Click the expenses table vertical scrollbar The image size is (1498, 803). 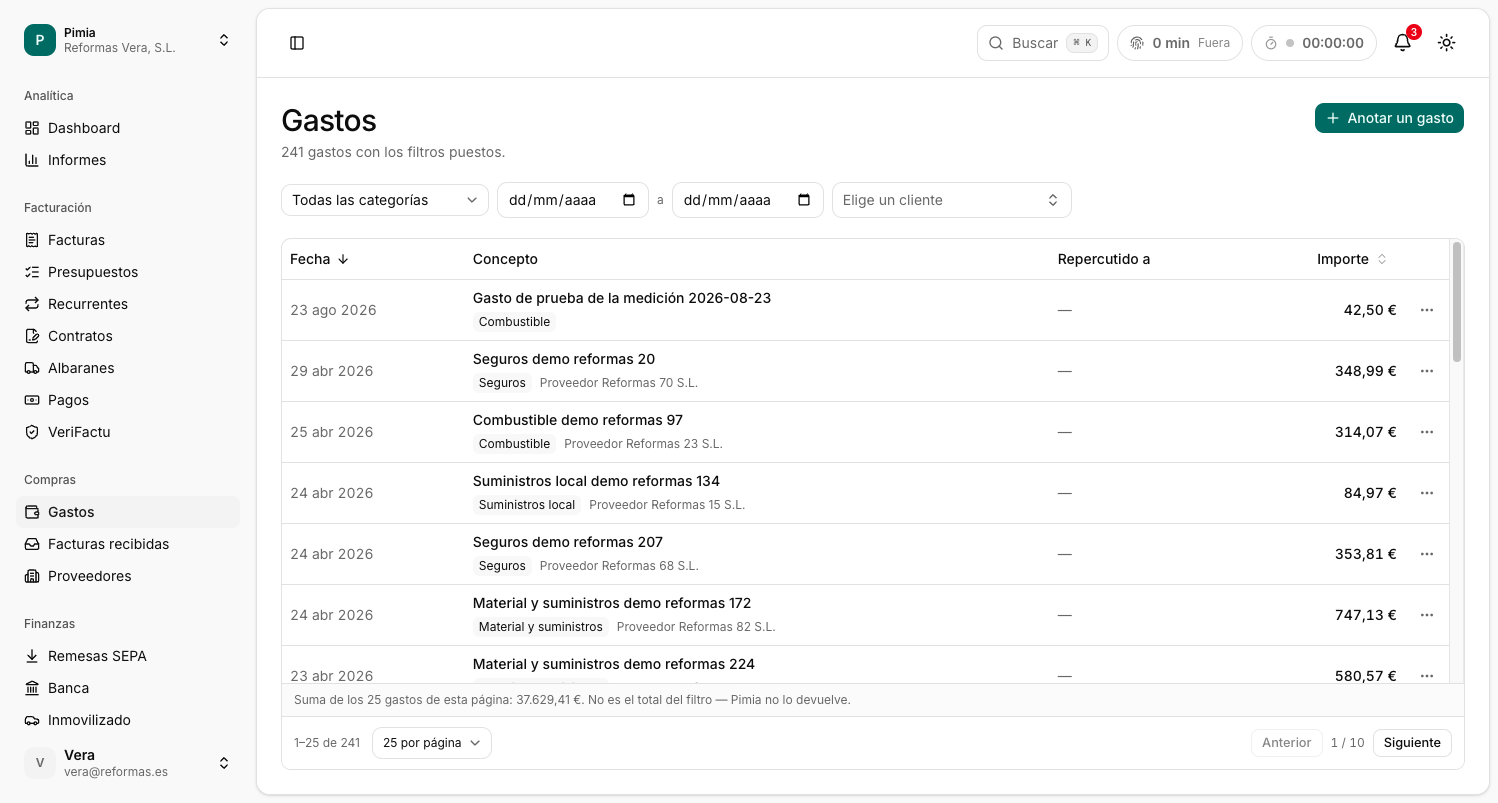point(1457,302)
